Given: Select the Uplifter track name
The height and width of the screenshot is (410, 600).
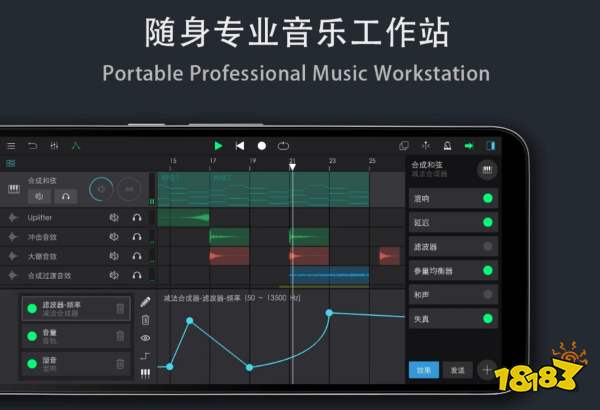Looking at the screenshot, I should (39, 217).
